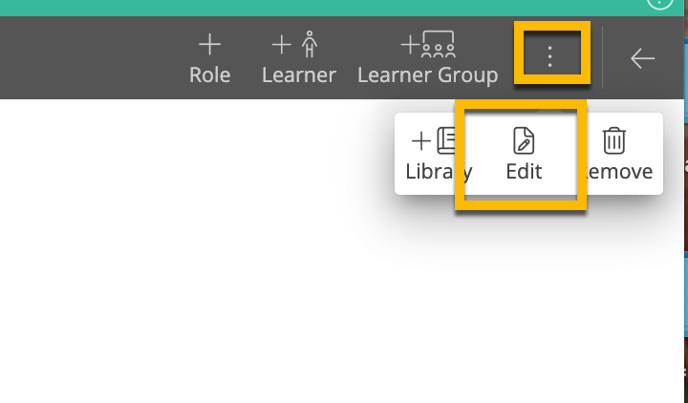This screenshot has height=403, width=688.
Task: Select the Learner text label
Action: click(x=299, y=75)
